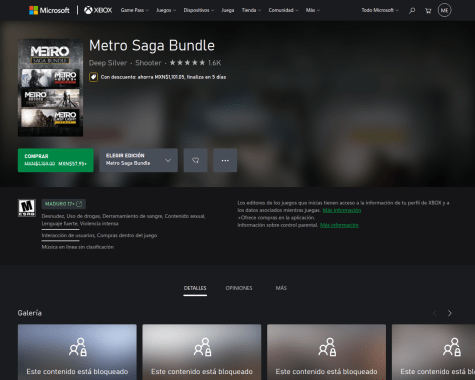Expand the Comunidad menu
The width and height of the screenshot is (475, 380).
[x=283, y=10]
